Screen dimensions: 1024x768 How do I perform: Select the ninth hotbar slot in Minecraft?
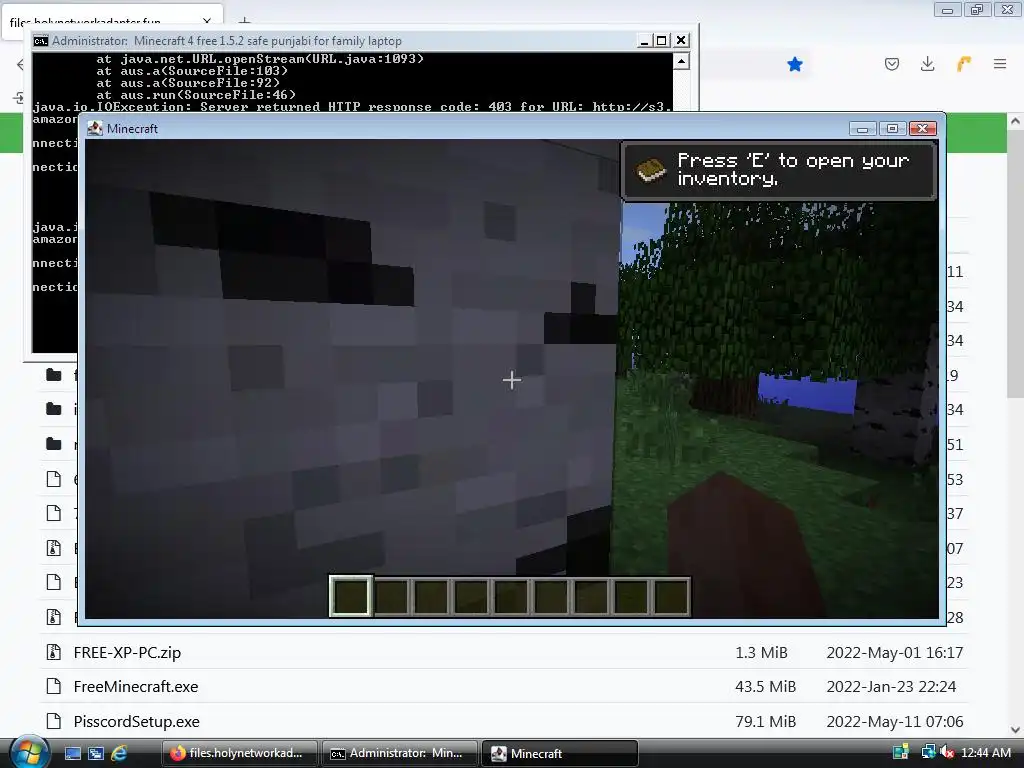point(671,596)
